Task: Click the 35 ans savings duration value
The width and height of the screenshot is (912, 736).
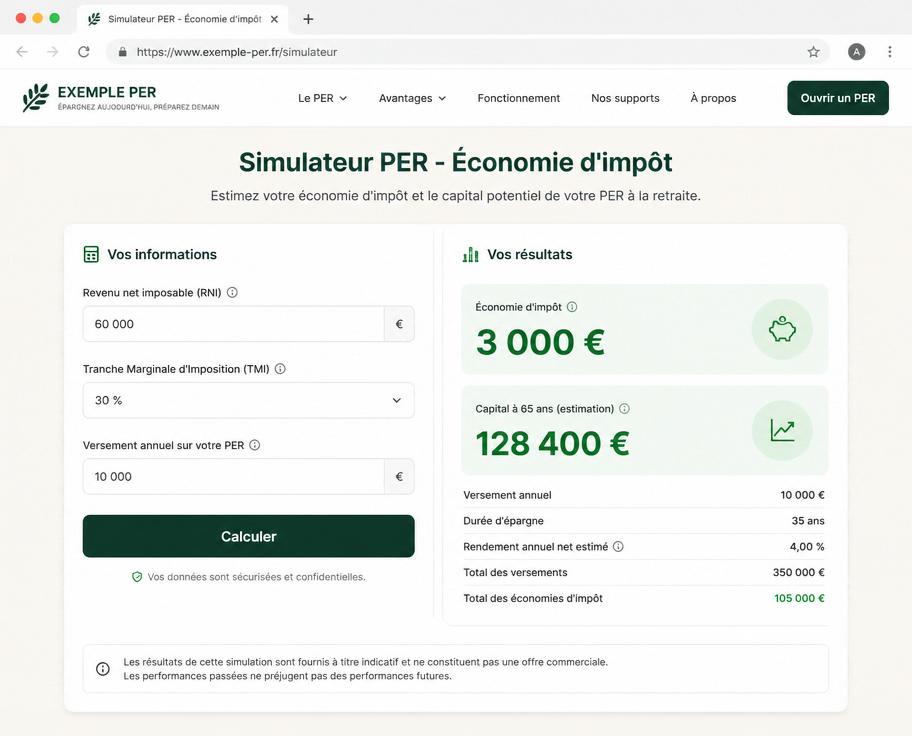Action: tap(808, 521)
